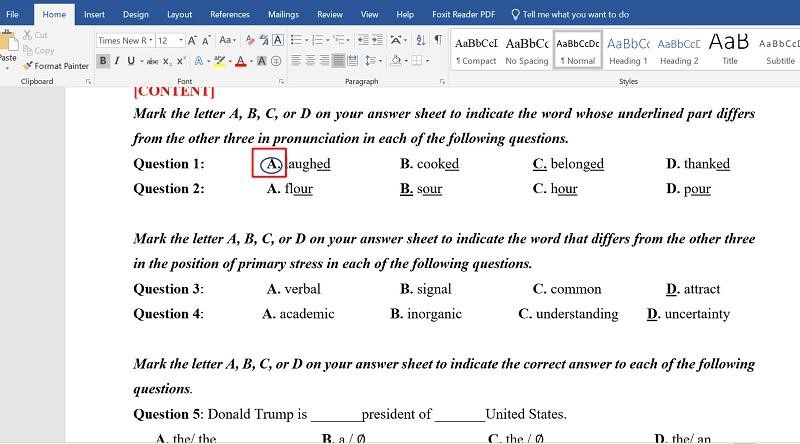Screen dimensions: 800x444
Task: Align text right
Action: (324, 61)
